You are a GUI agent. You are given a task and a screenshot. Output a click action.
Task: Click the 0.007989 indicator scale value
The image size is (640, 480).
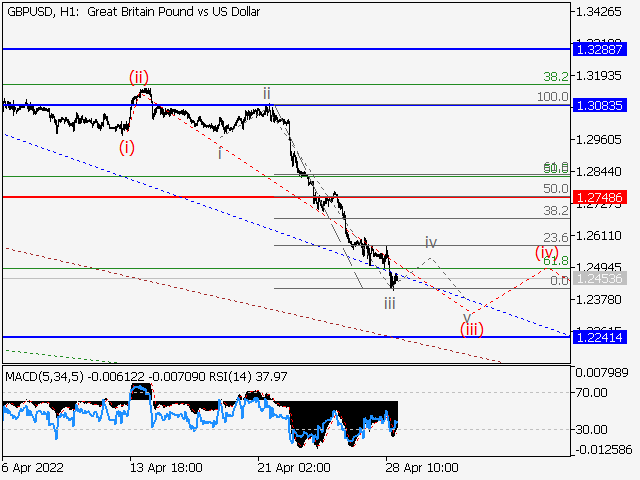click(x=602, y=373)
